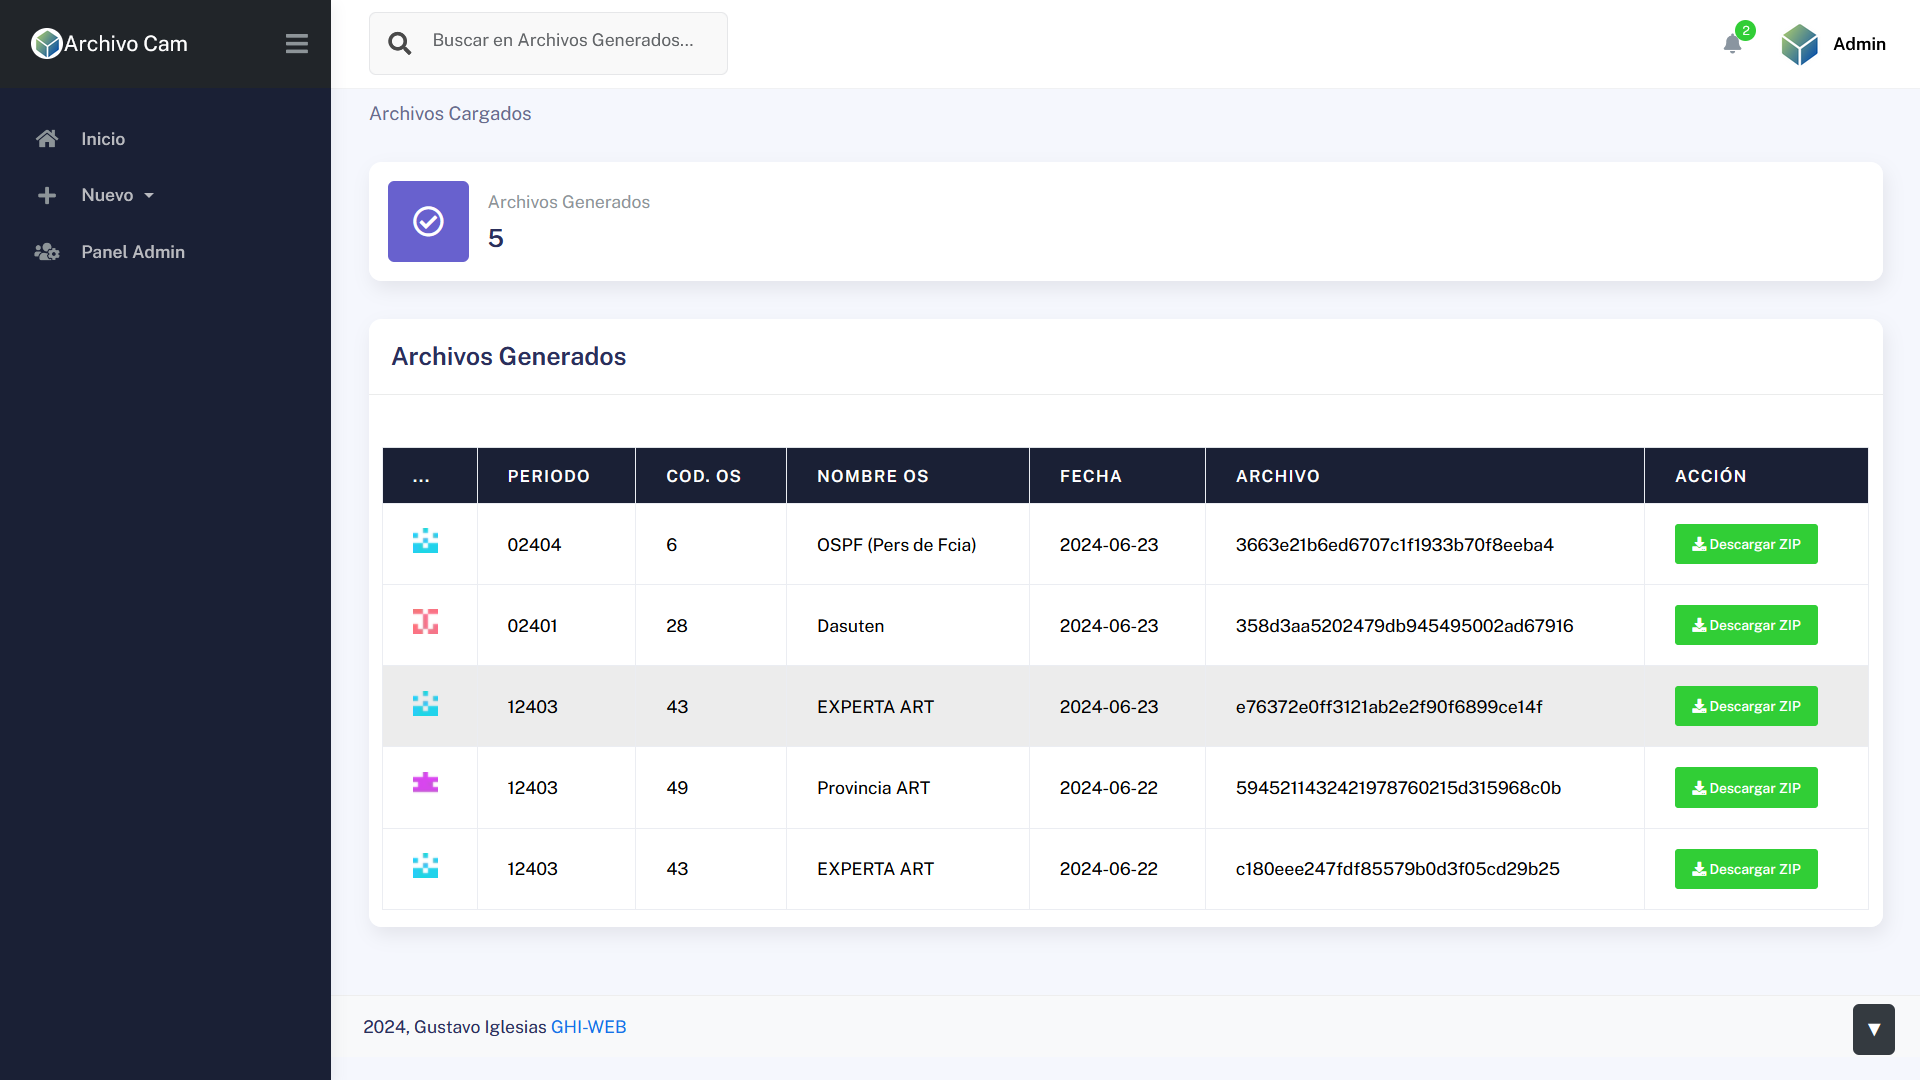Click the Archivos Generados count 5
1920x1080 pixels.
pyautogui.click(x=496, y=238)
